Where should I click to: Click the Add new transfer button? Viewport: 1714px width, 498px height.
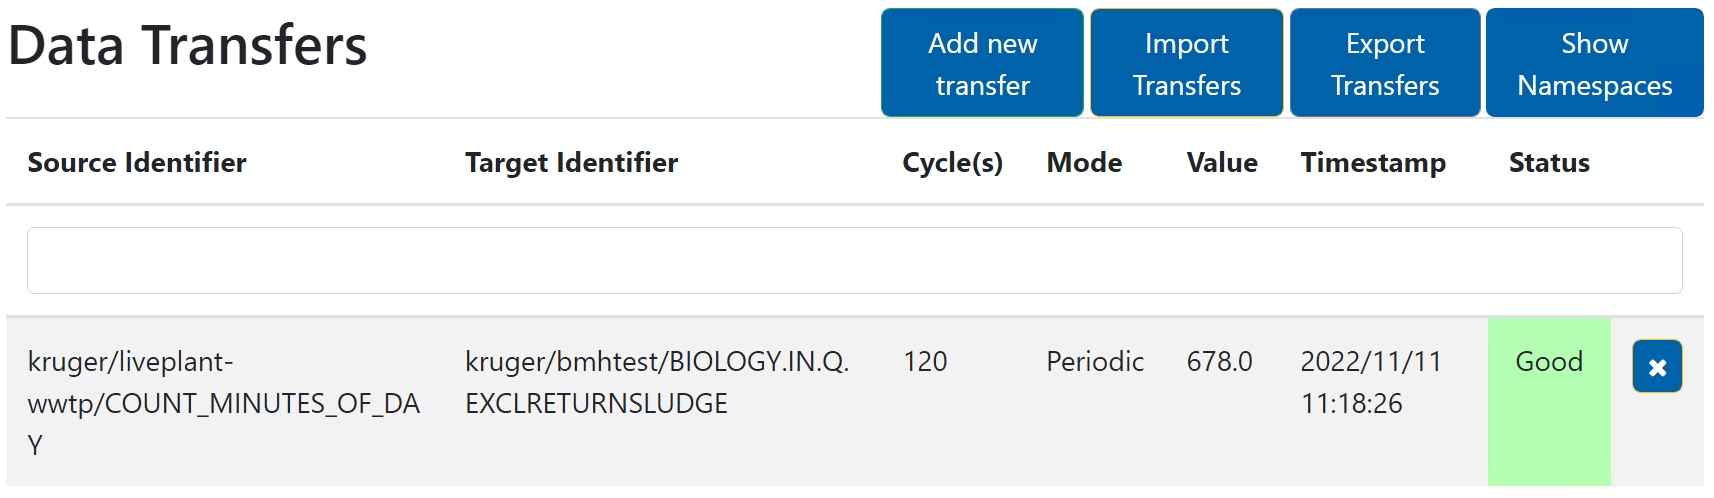tap(982, 64)
